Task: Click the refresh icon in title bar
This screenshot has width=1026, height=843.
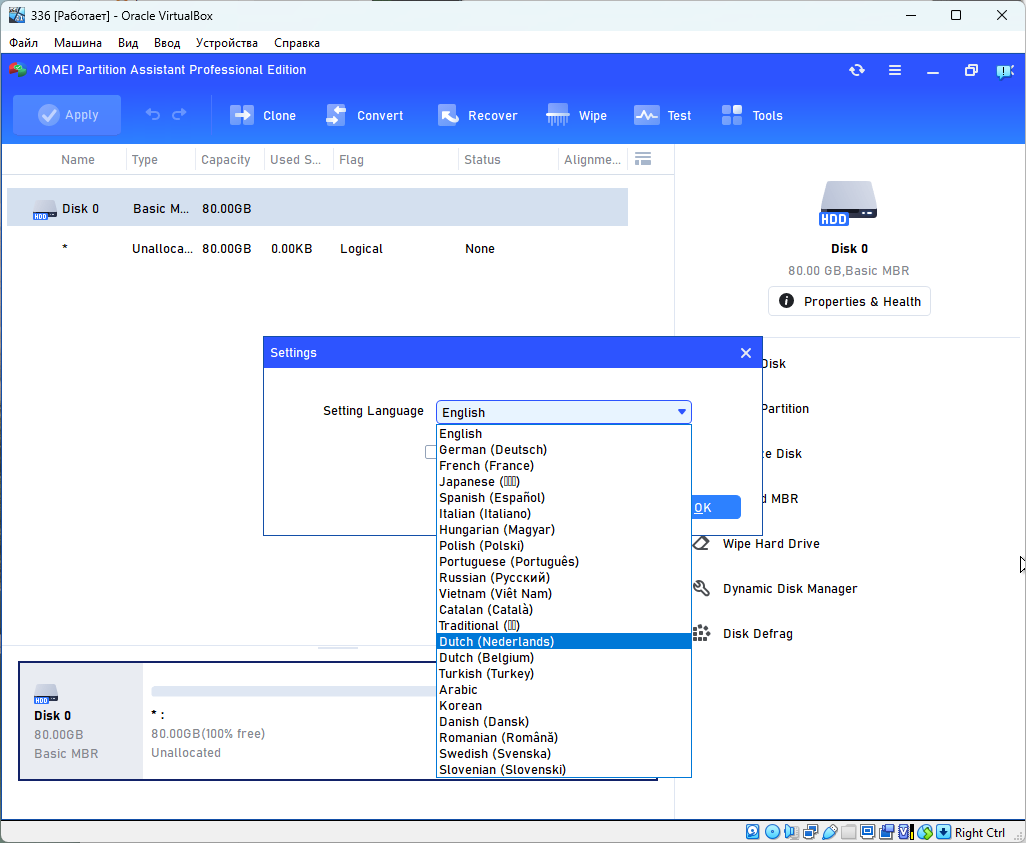Action: pos(857,70)
